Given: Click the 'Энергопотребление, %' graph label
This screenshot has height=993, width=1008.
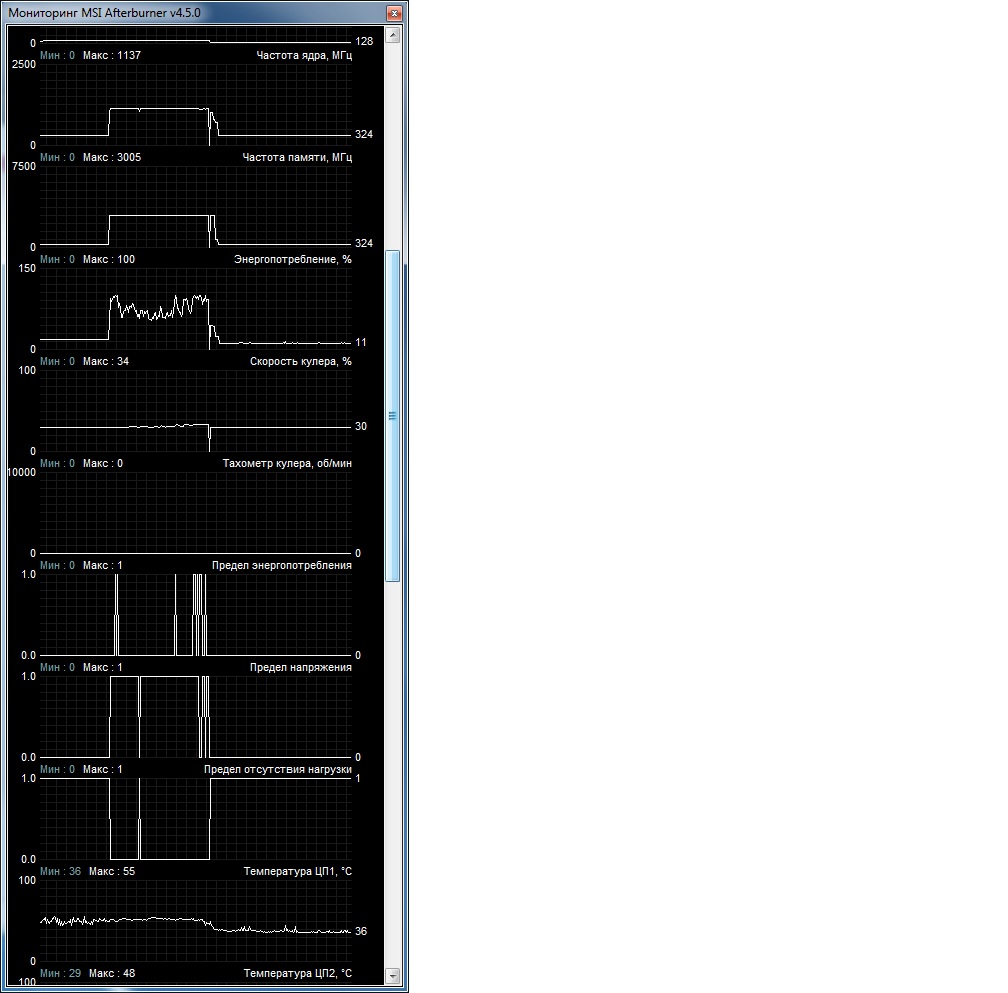Looking at the screenshot, I should [x=292, y=259].
